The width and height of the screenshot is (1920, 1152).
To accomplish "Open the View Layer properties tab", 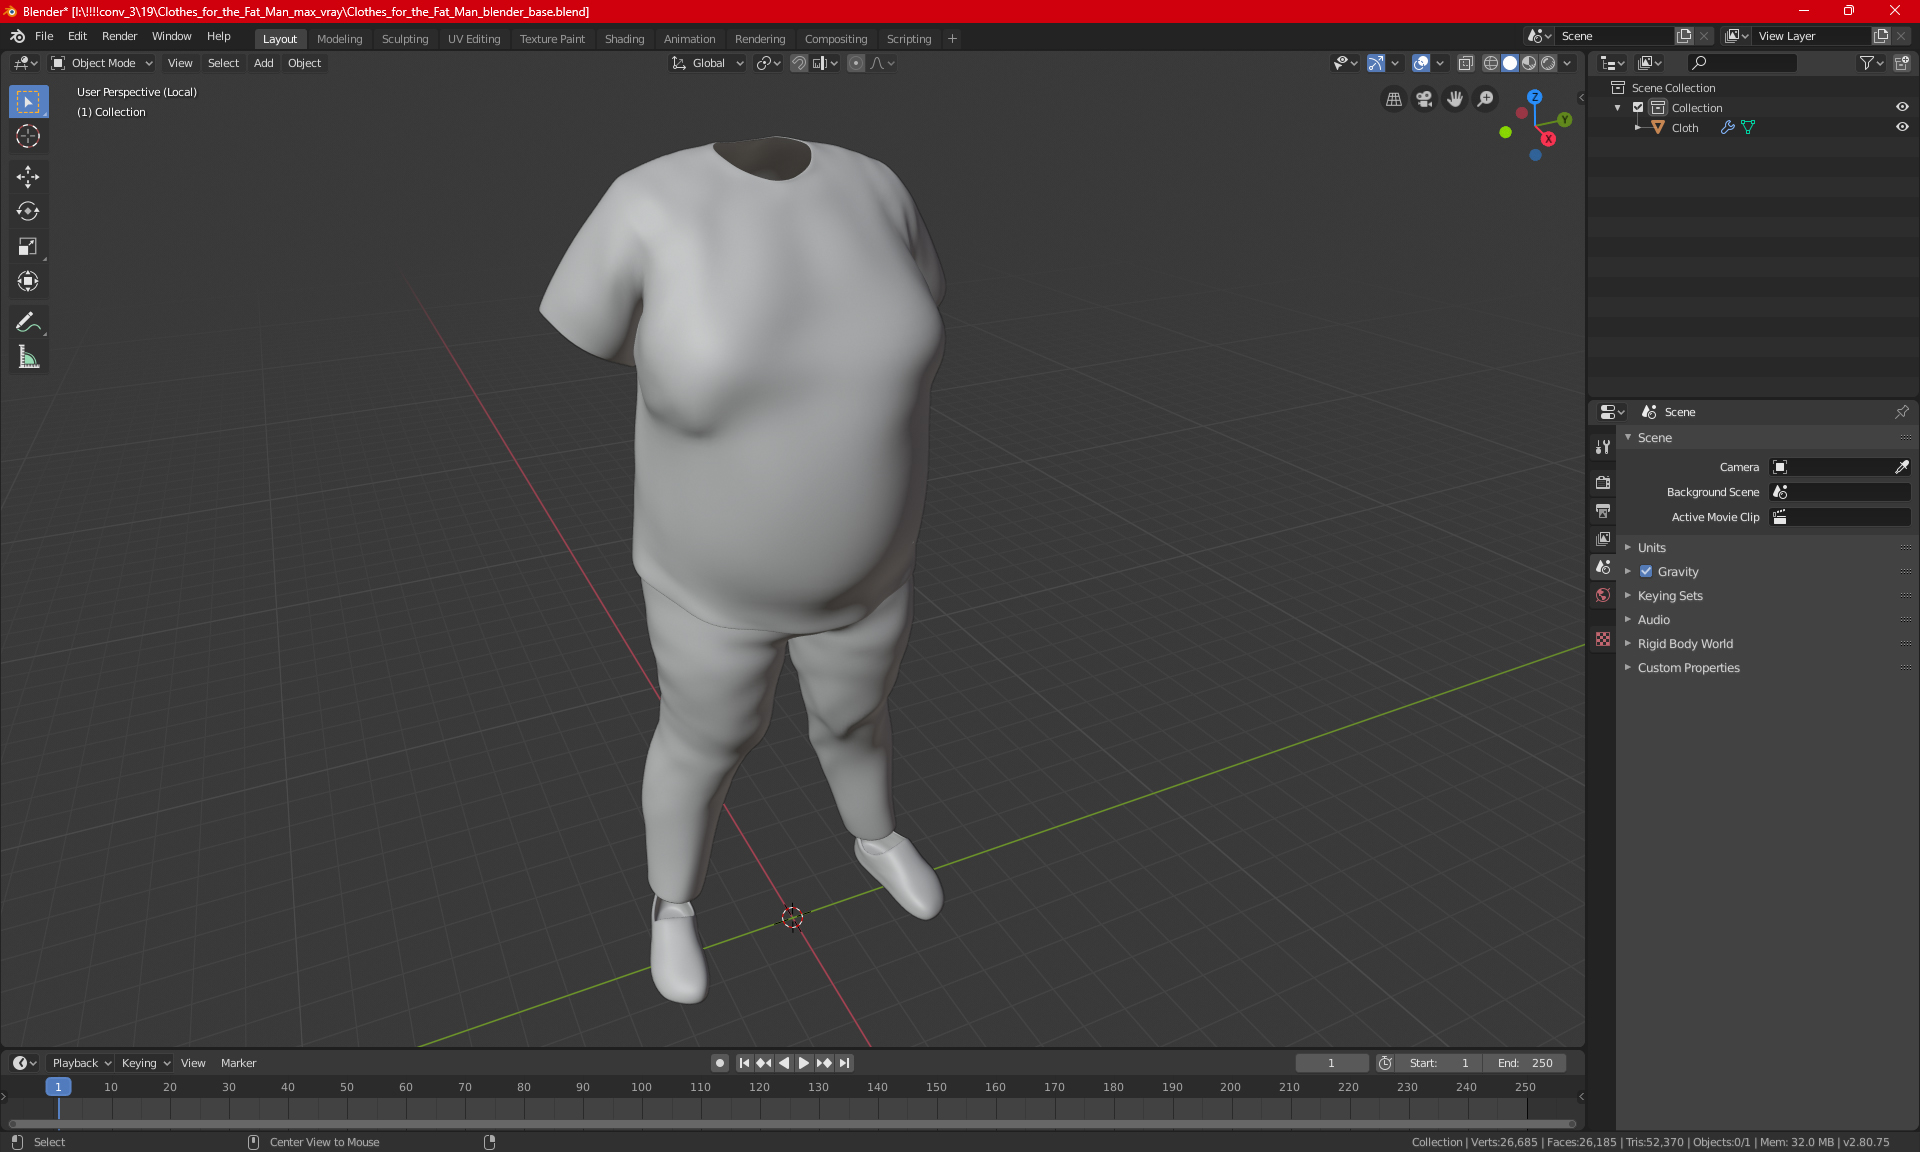I will pos(1603,538).
